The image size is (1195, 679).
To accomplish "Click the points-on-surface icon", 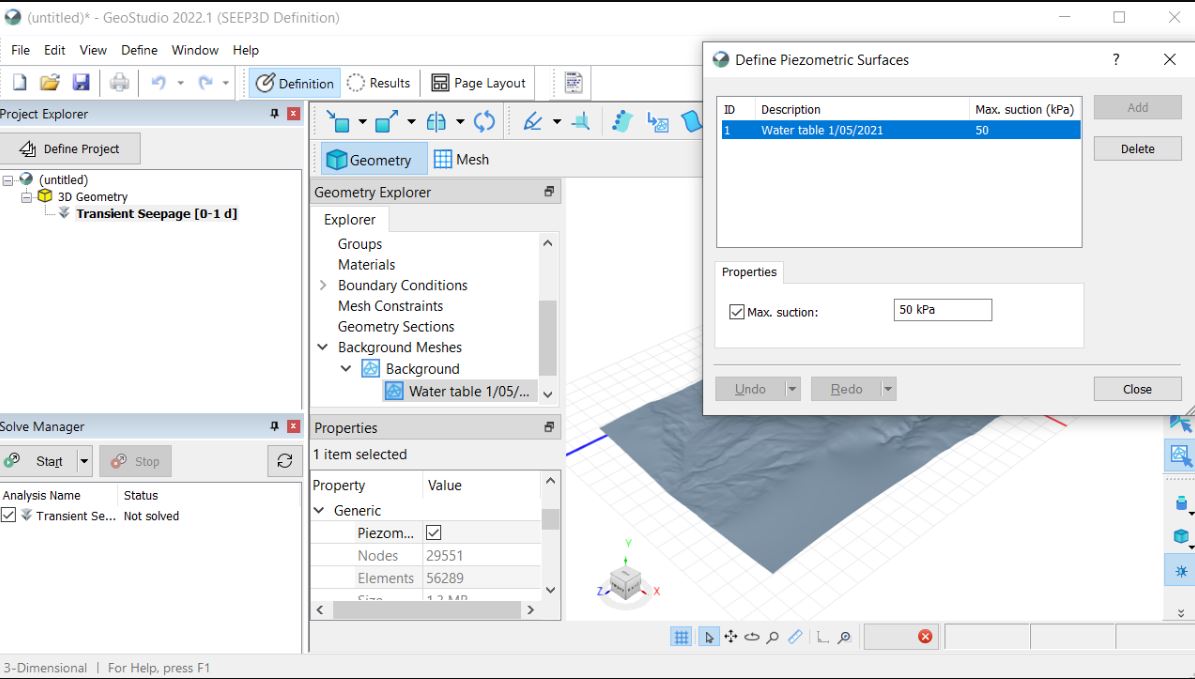I will point(622,121).
